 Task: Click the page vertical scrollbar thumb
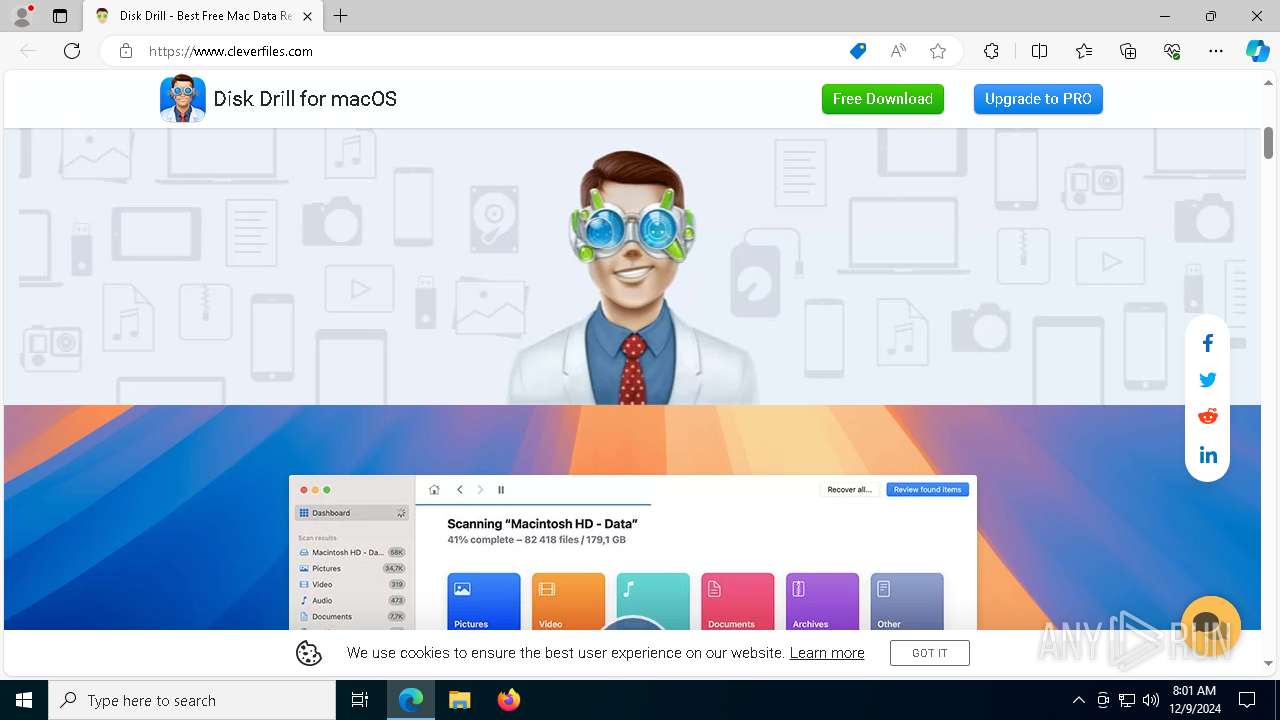[1268, 142]
